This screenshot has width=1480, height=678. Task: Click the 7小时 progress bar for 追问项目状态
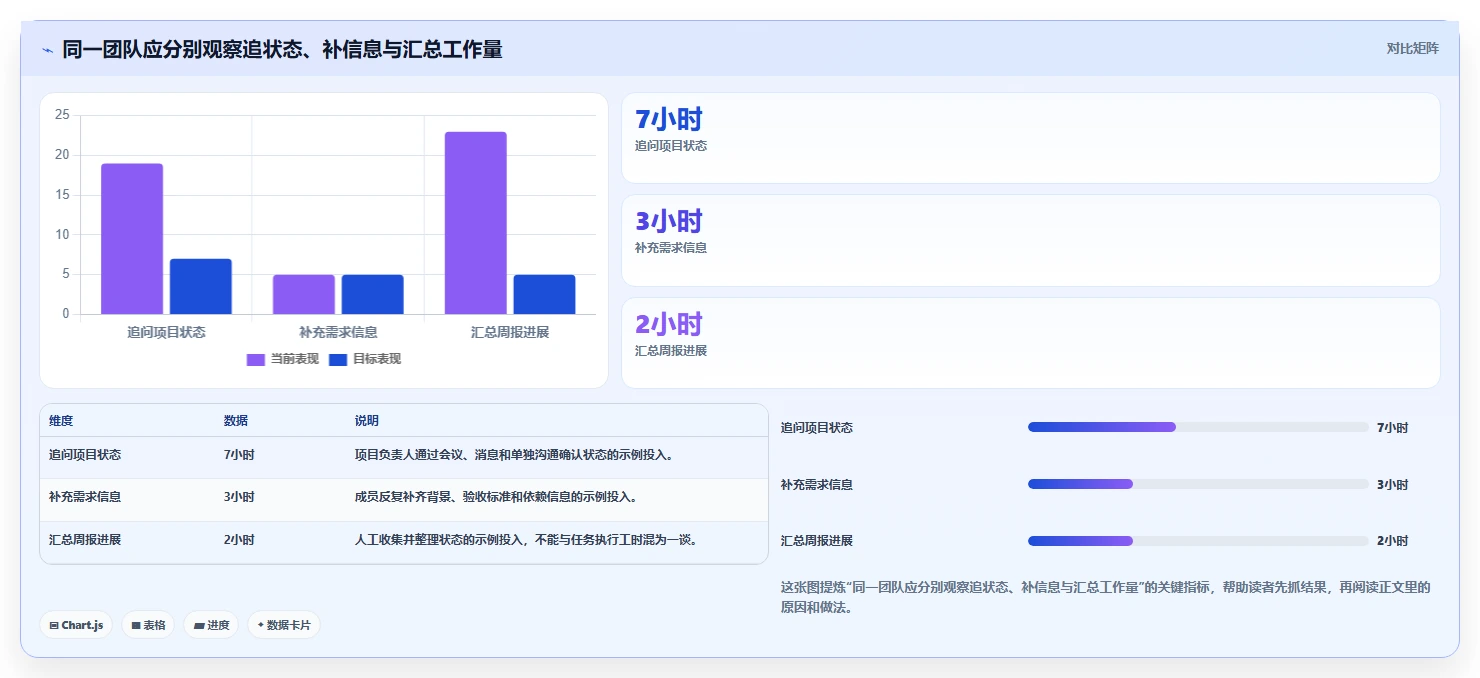1198,427
